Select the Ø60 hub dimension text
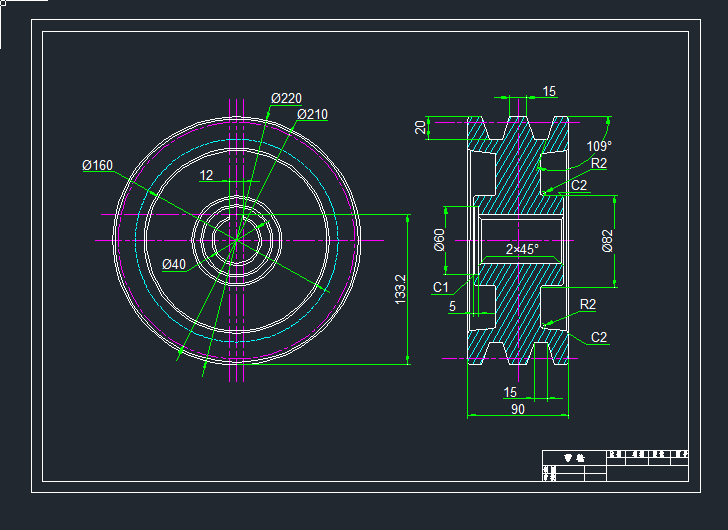The width and height of the screenshot is (728, 530). tap(439, 240)
